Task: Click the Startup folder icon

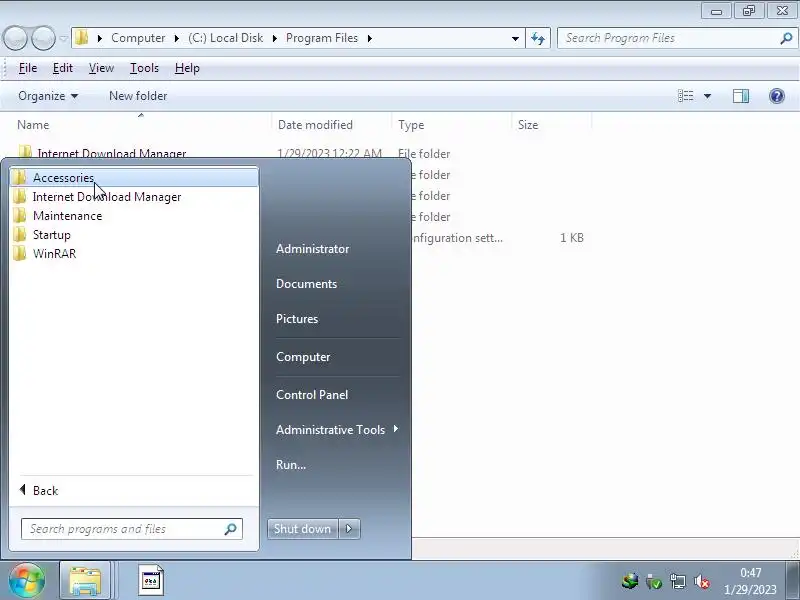Action: (19, 234)
